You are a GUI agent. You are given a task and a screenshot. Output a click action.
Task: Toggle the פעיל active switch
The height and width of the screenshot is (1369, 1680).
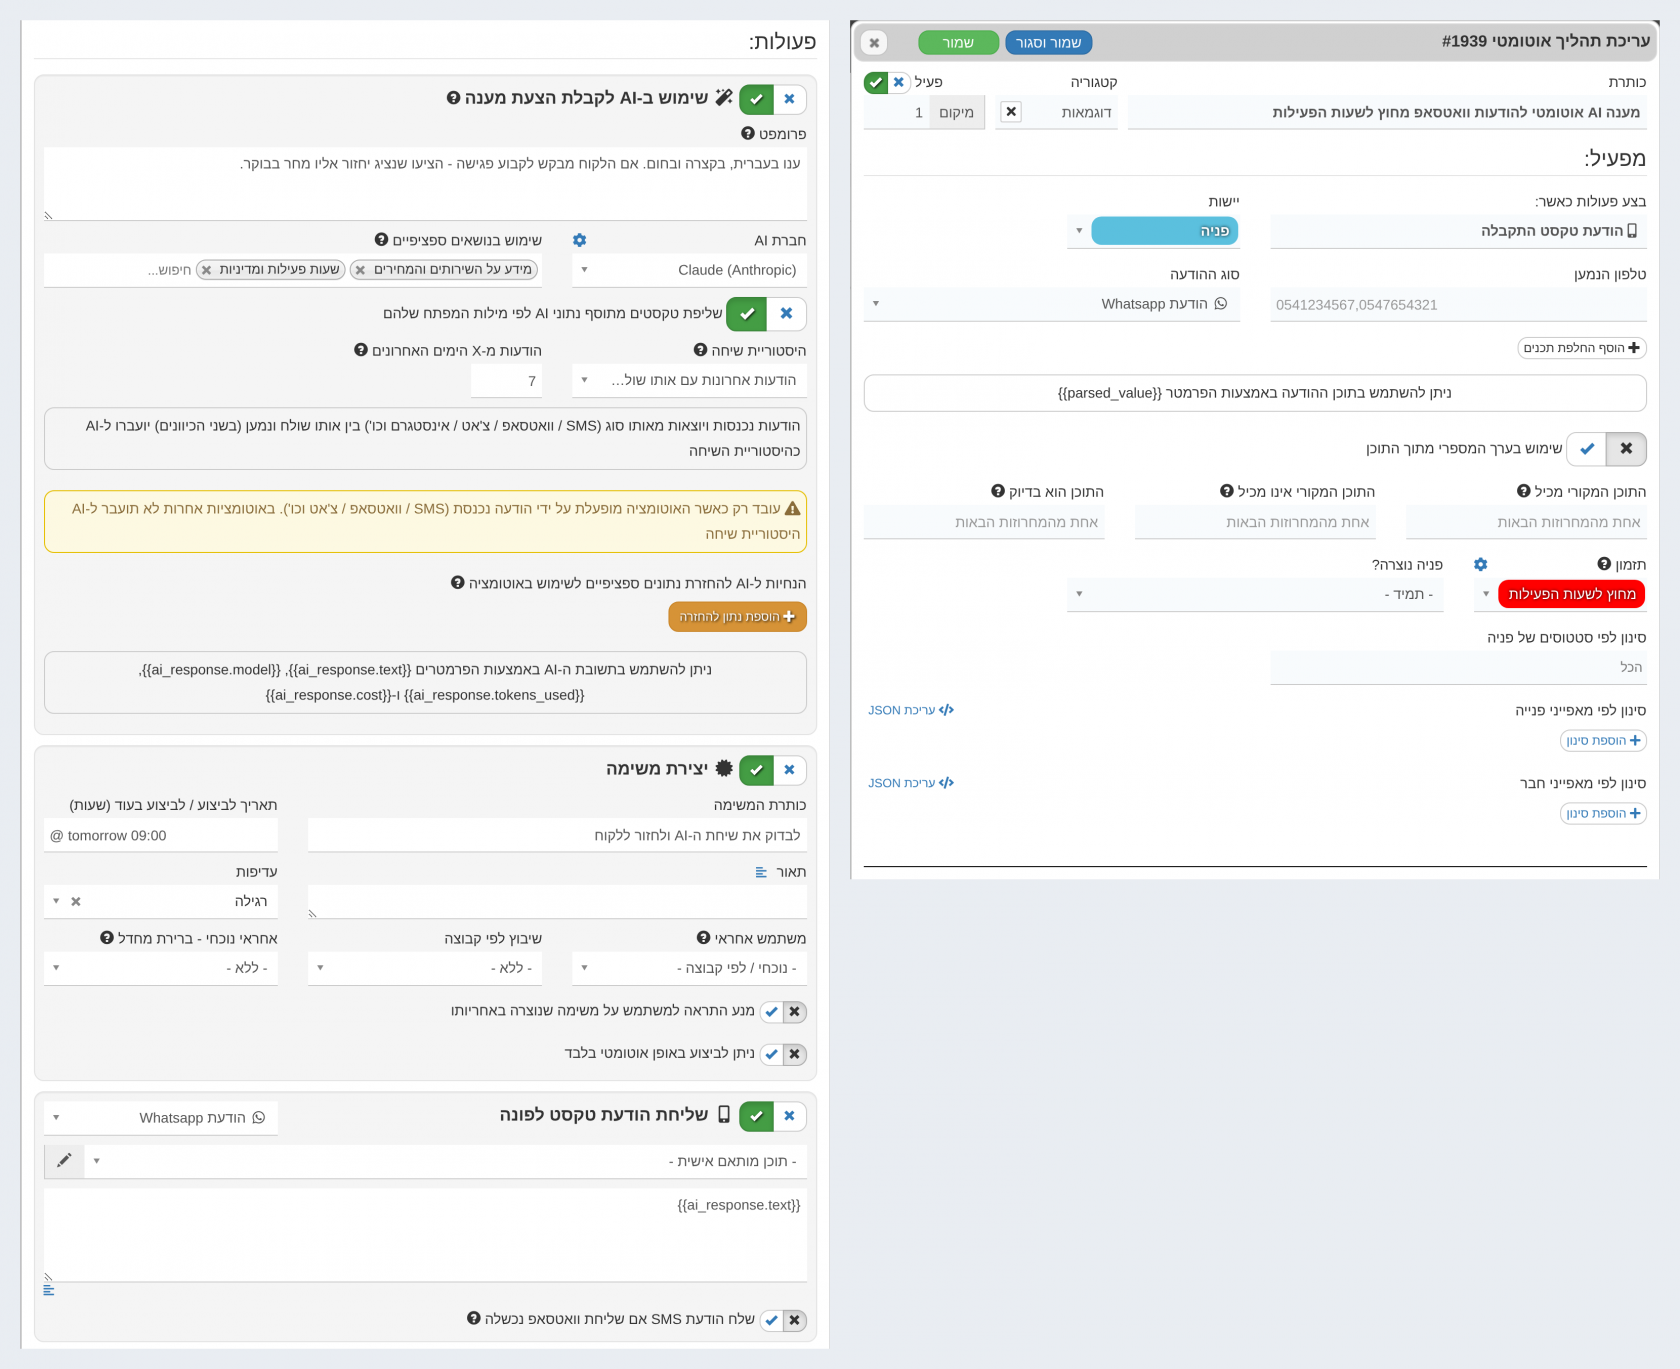tap(887, 82)
